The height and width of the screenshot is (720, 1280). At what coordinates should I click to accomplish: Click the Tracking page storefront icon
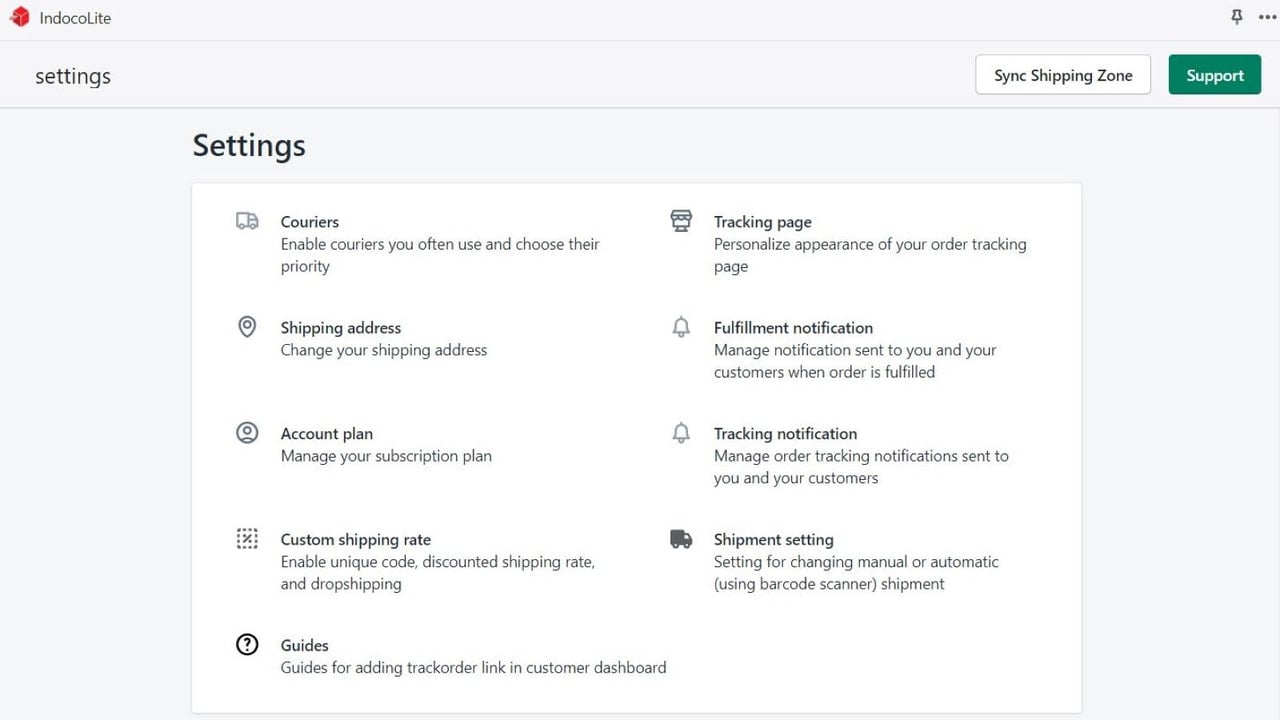point(681,221)
